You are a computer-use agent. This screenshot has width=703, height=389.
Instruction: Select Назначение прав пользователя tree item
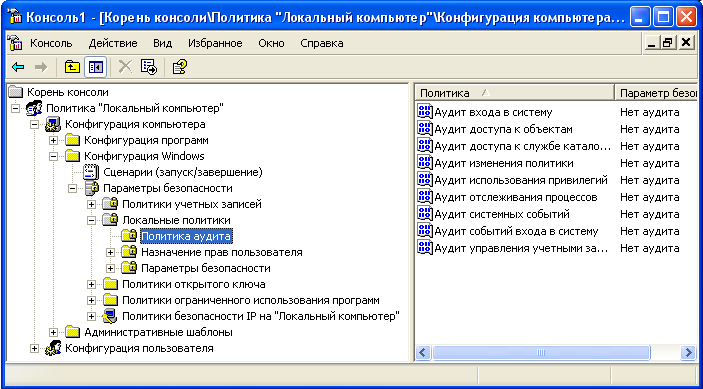221,252
